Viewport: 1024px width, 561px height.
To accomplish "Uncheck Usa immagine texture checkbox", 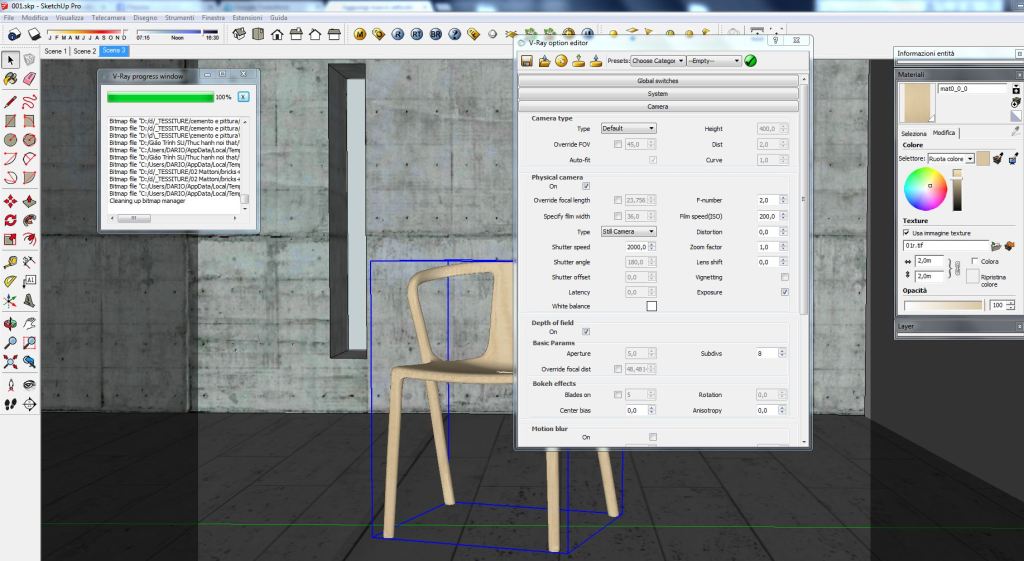I will (x=906, y=233).
